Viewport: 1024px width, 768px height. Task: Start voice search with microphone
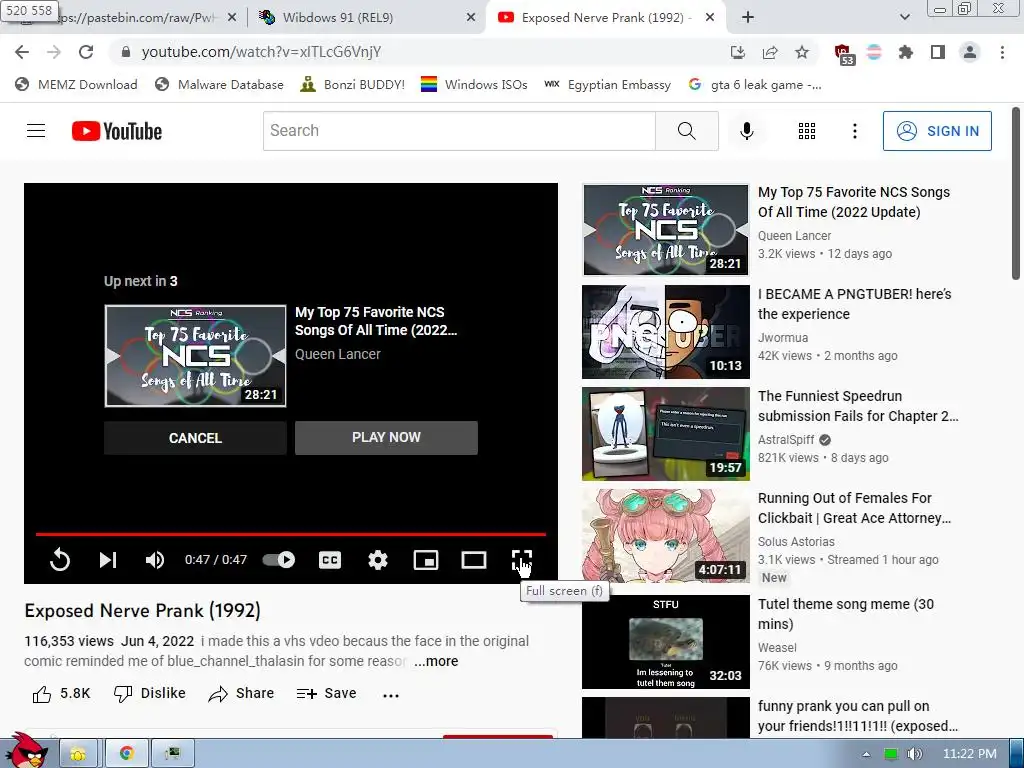(x=746, y=131)
